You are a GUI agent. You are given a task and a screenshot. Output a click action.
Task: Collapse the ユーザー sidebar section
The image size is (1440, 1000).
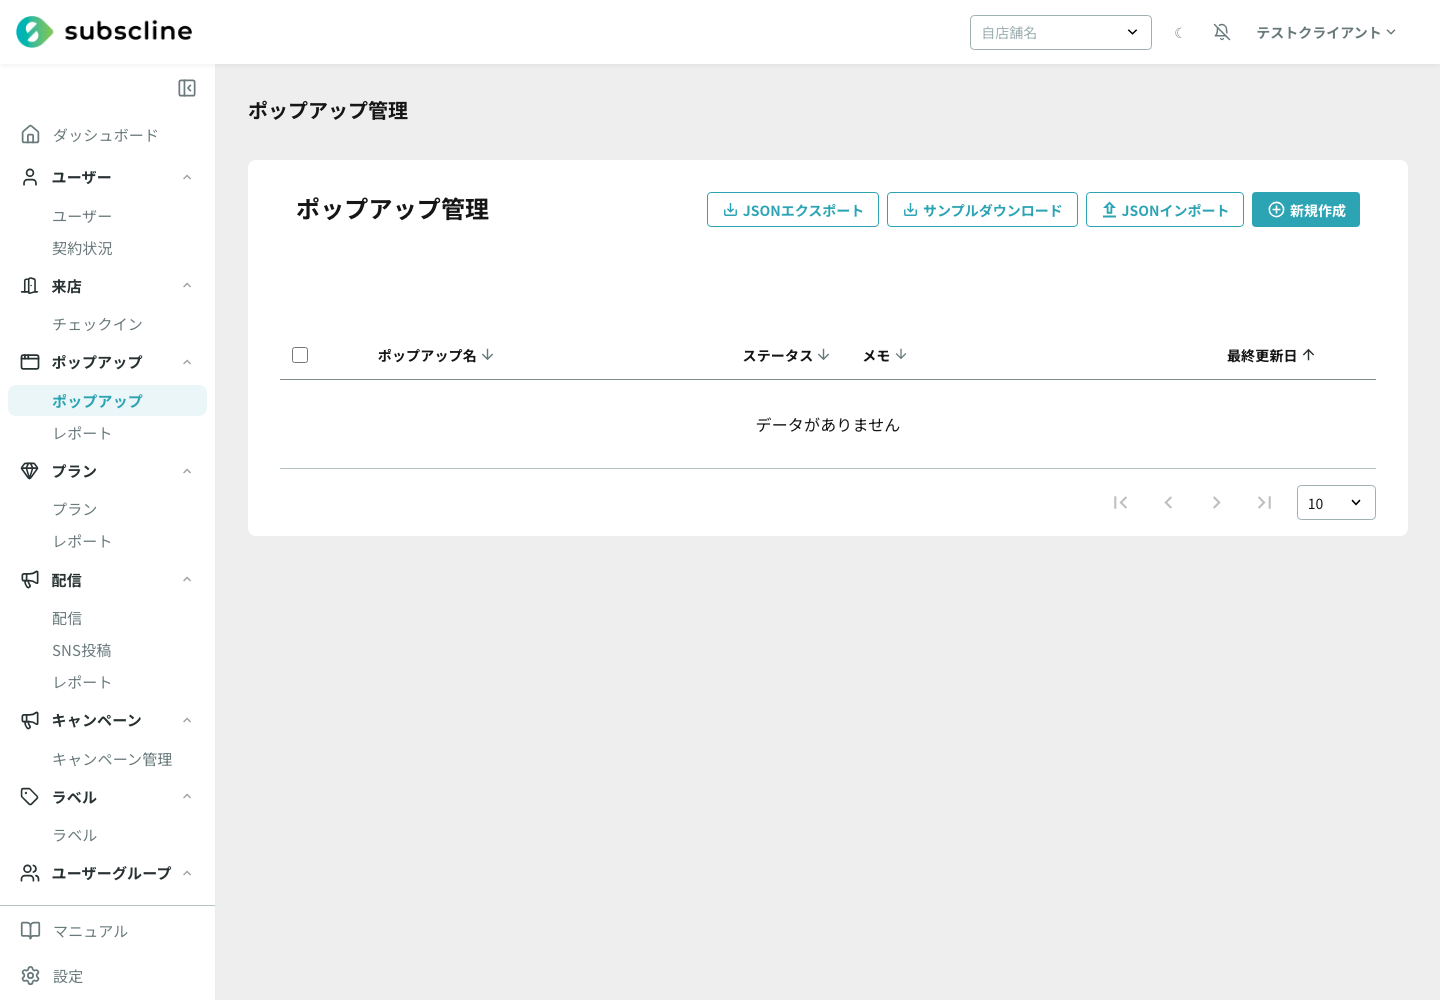[x=187, y=177]
